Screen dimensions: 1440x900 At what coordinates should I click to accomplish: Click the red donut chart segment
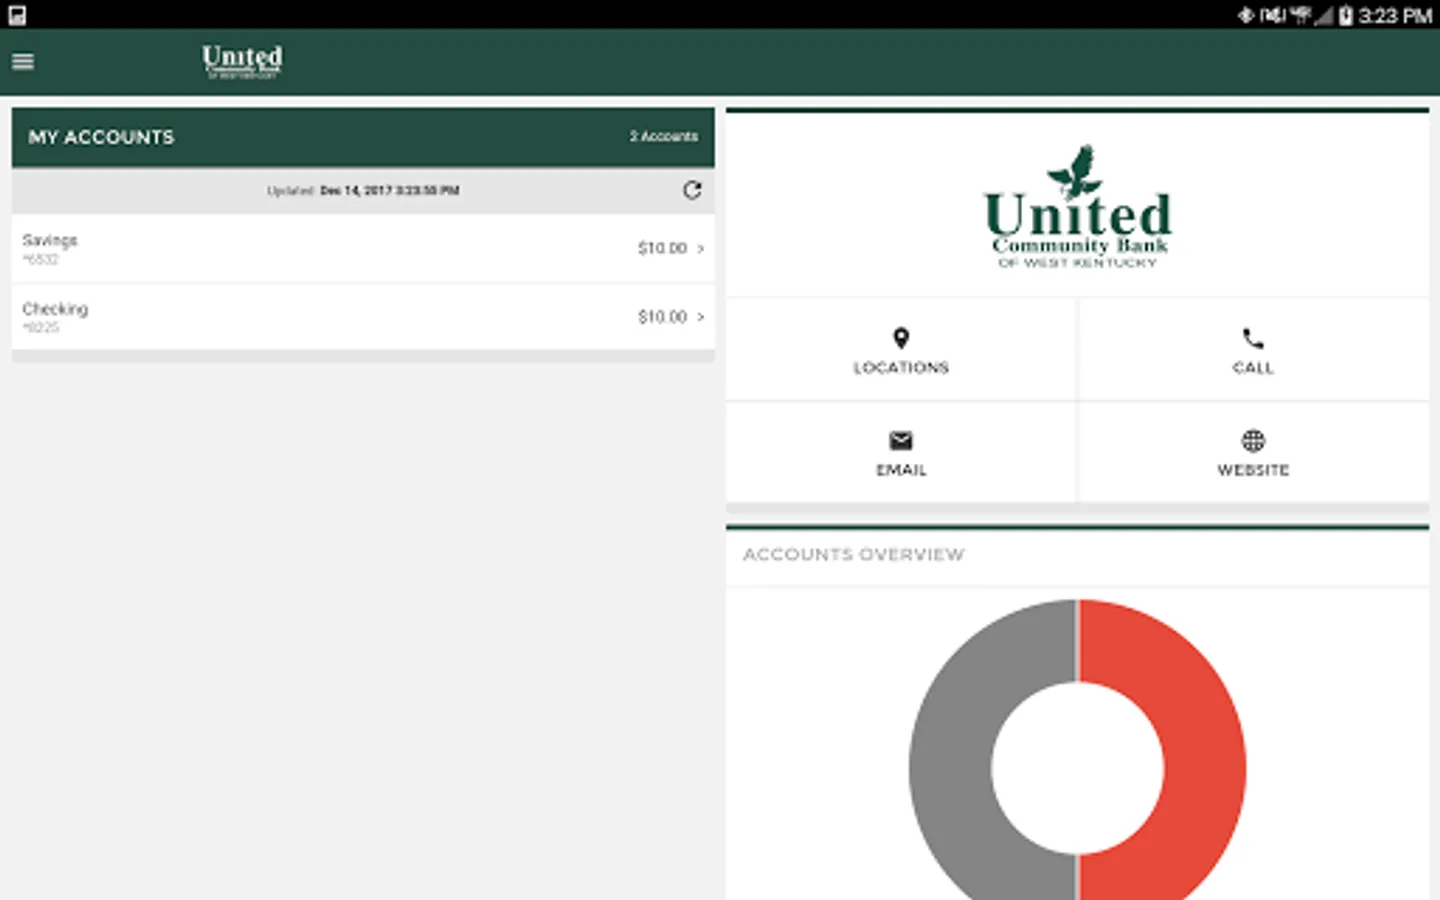(1205, 768)
